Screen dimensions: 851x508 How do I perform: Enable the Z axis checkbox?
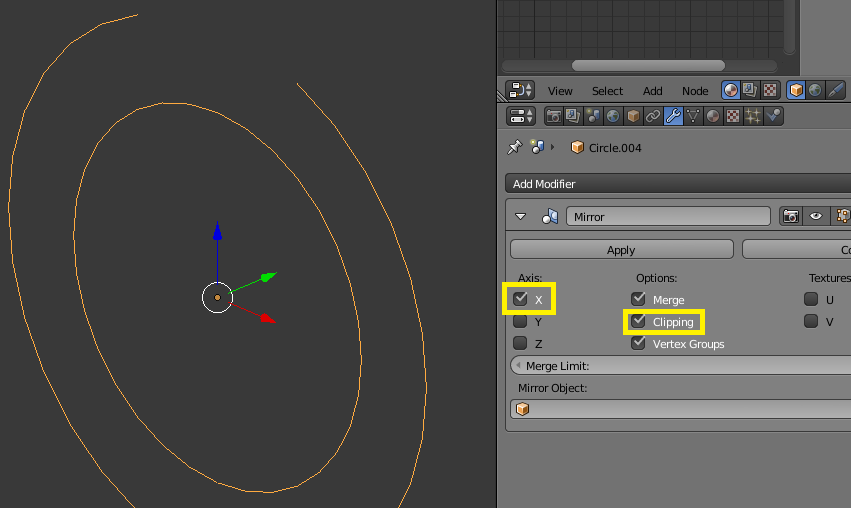pyautogui.click(x=520, y=343)
